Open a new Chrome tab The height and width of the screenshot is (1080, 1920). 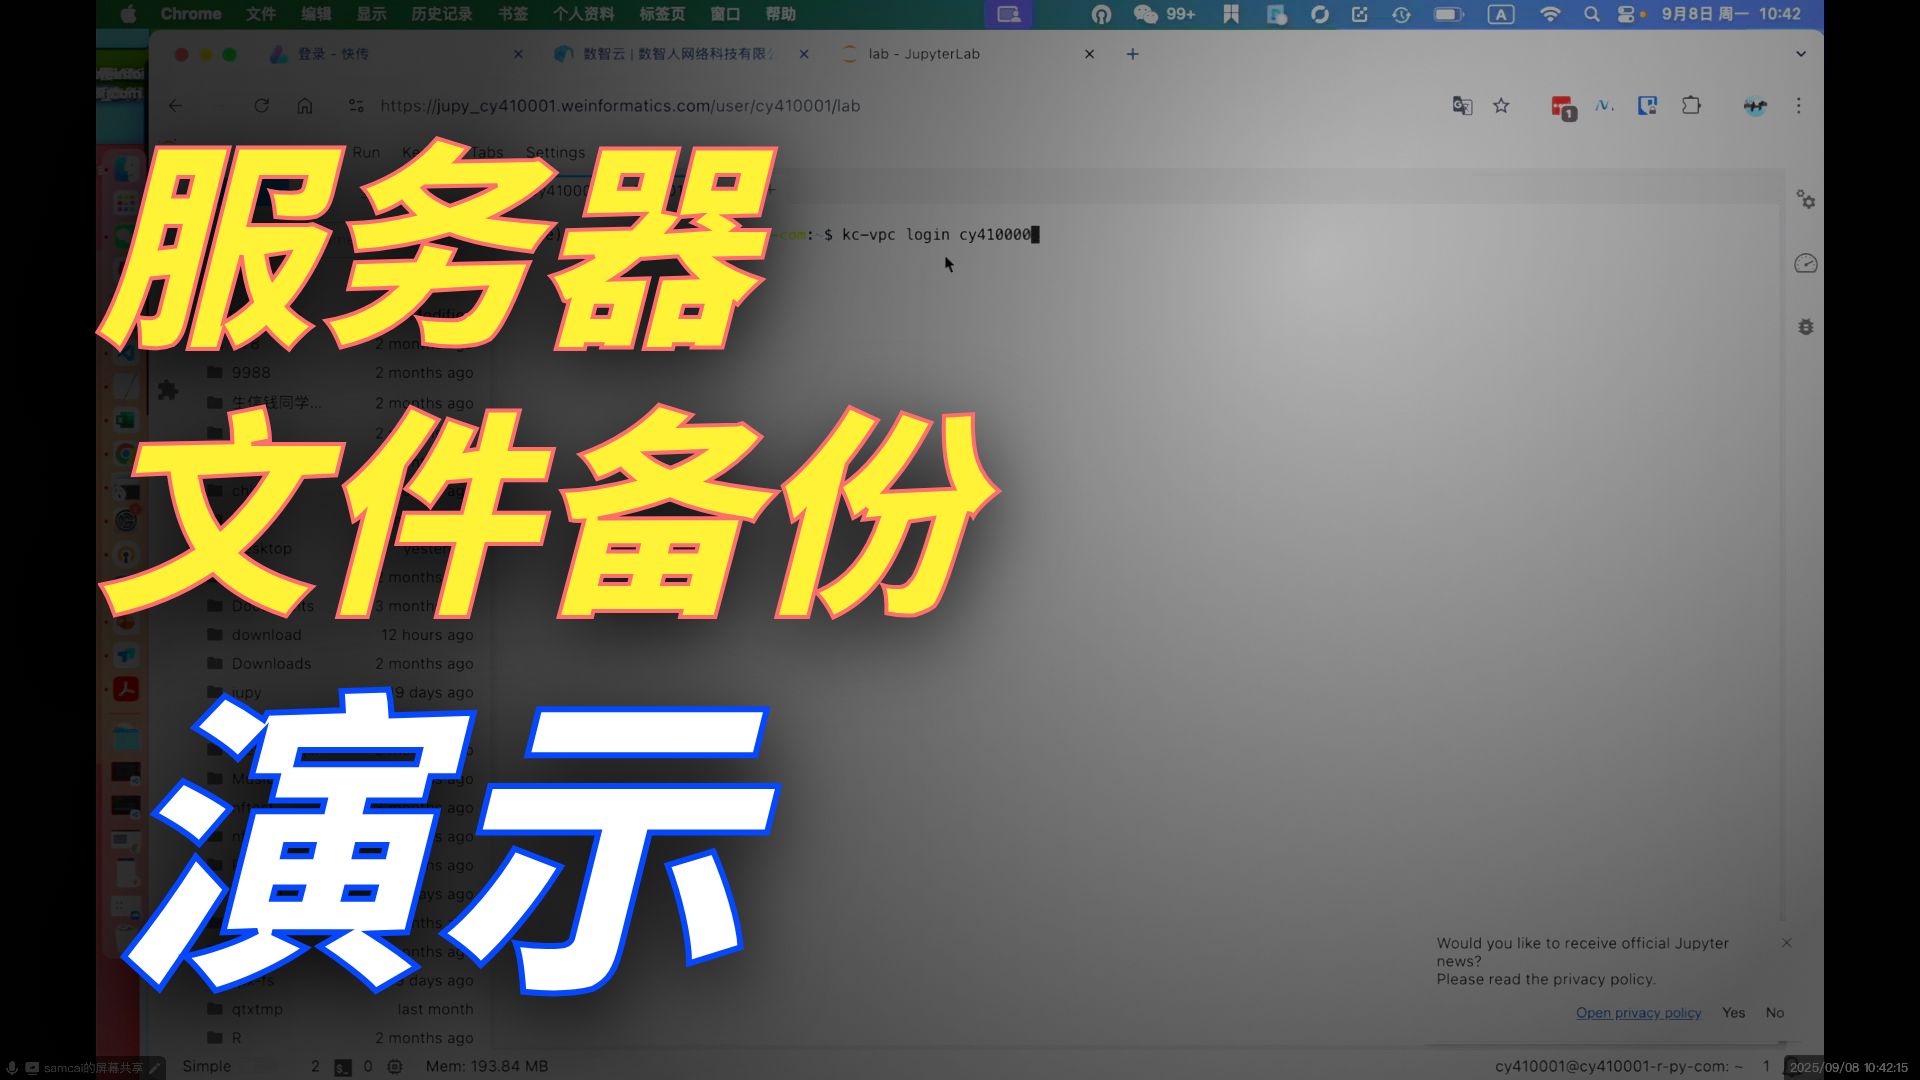pyautogui.click(x=1132, y=54)
